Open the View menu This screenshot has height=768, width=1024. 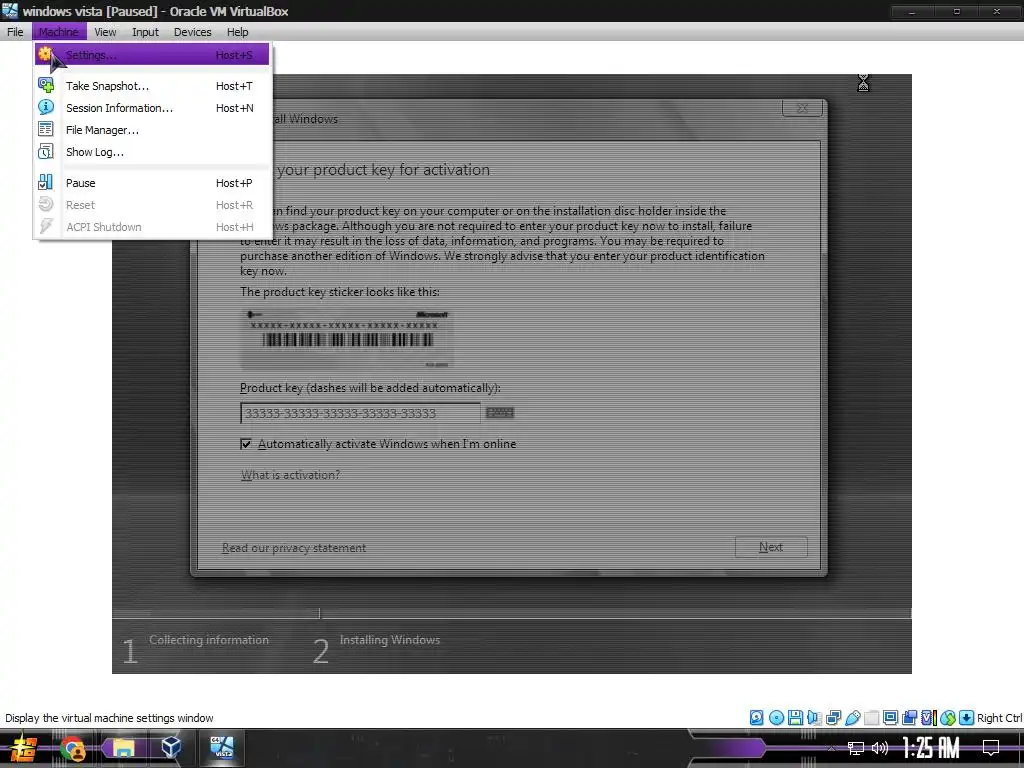104,31
